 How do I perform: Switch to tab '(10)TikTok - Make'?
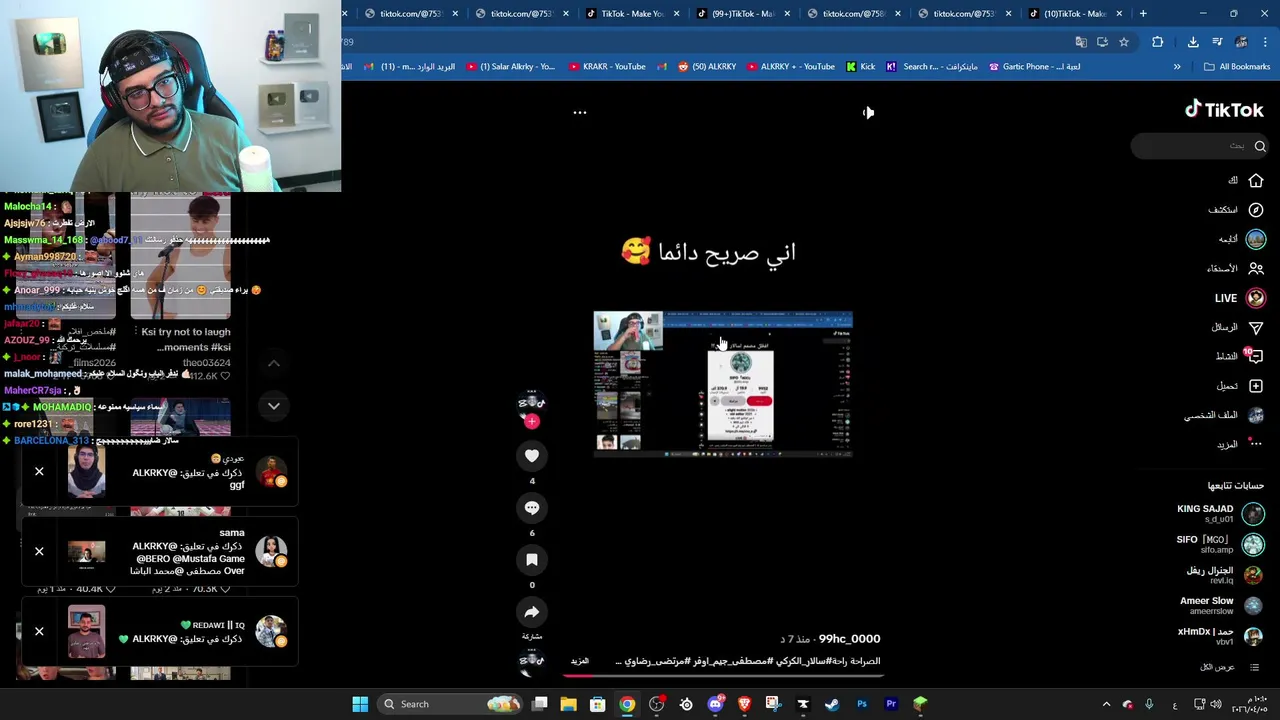pyautogui.click(x=1076, y=14)
